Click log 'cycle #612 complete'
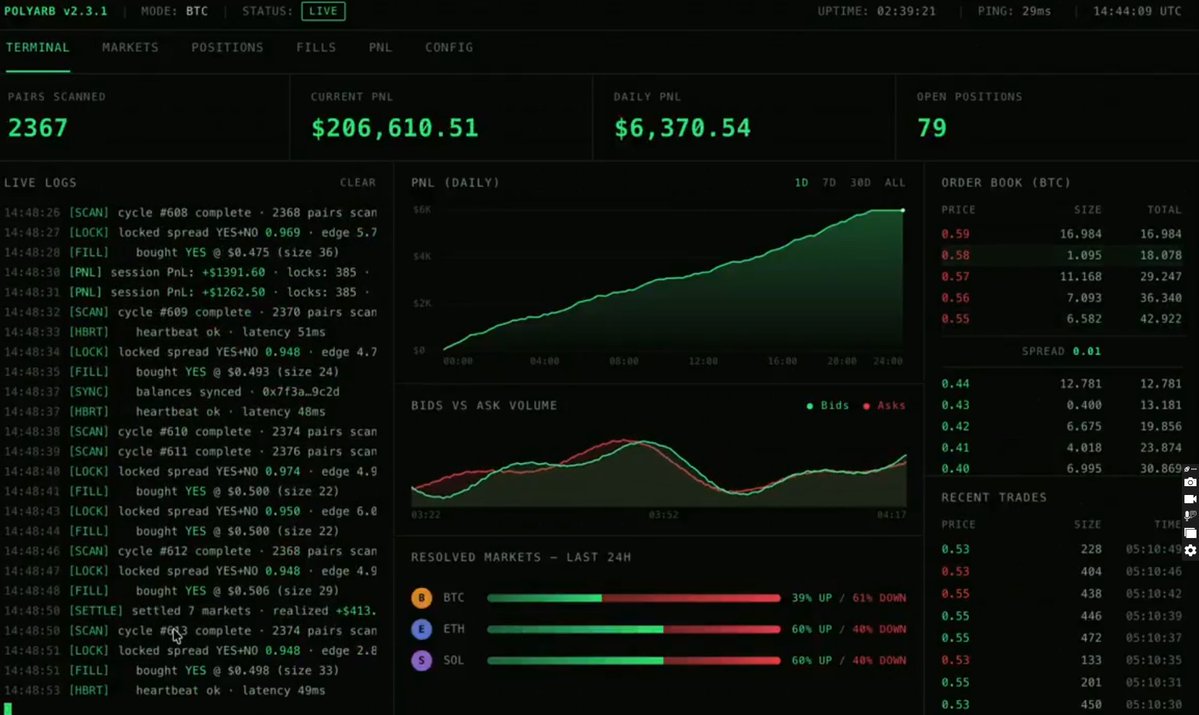Viewport: 1199px width, 715px height. pyautogui.click(x=190, y=551)
